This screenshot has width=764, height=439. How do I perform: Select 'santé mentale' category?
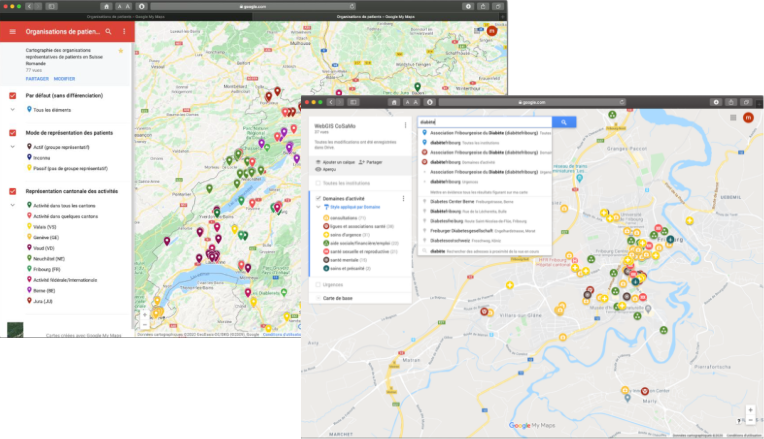[345, 260]
